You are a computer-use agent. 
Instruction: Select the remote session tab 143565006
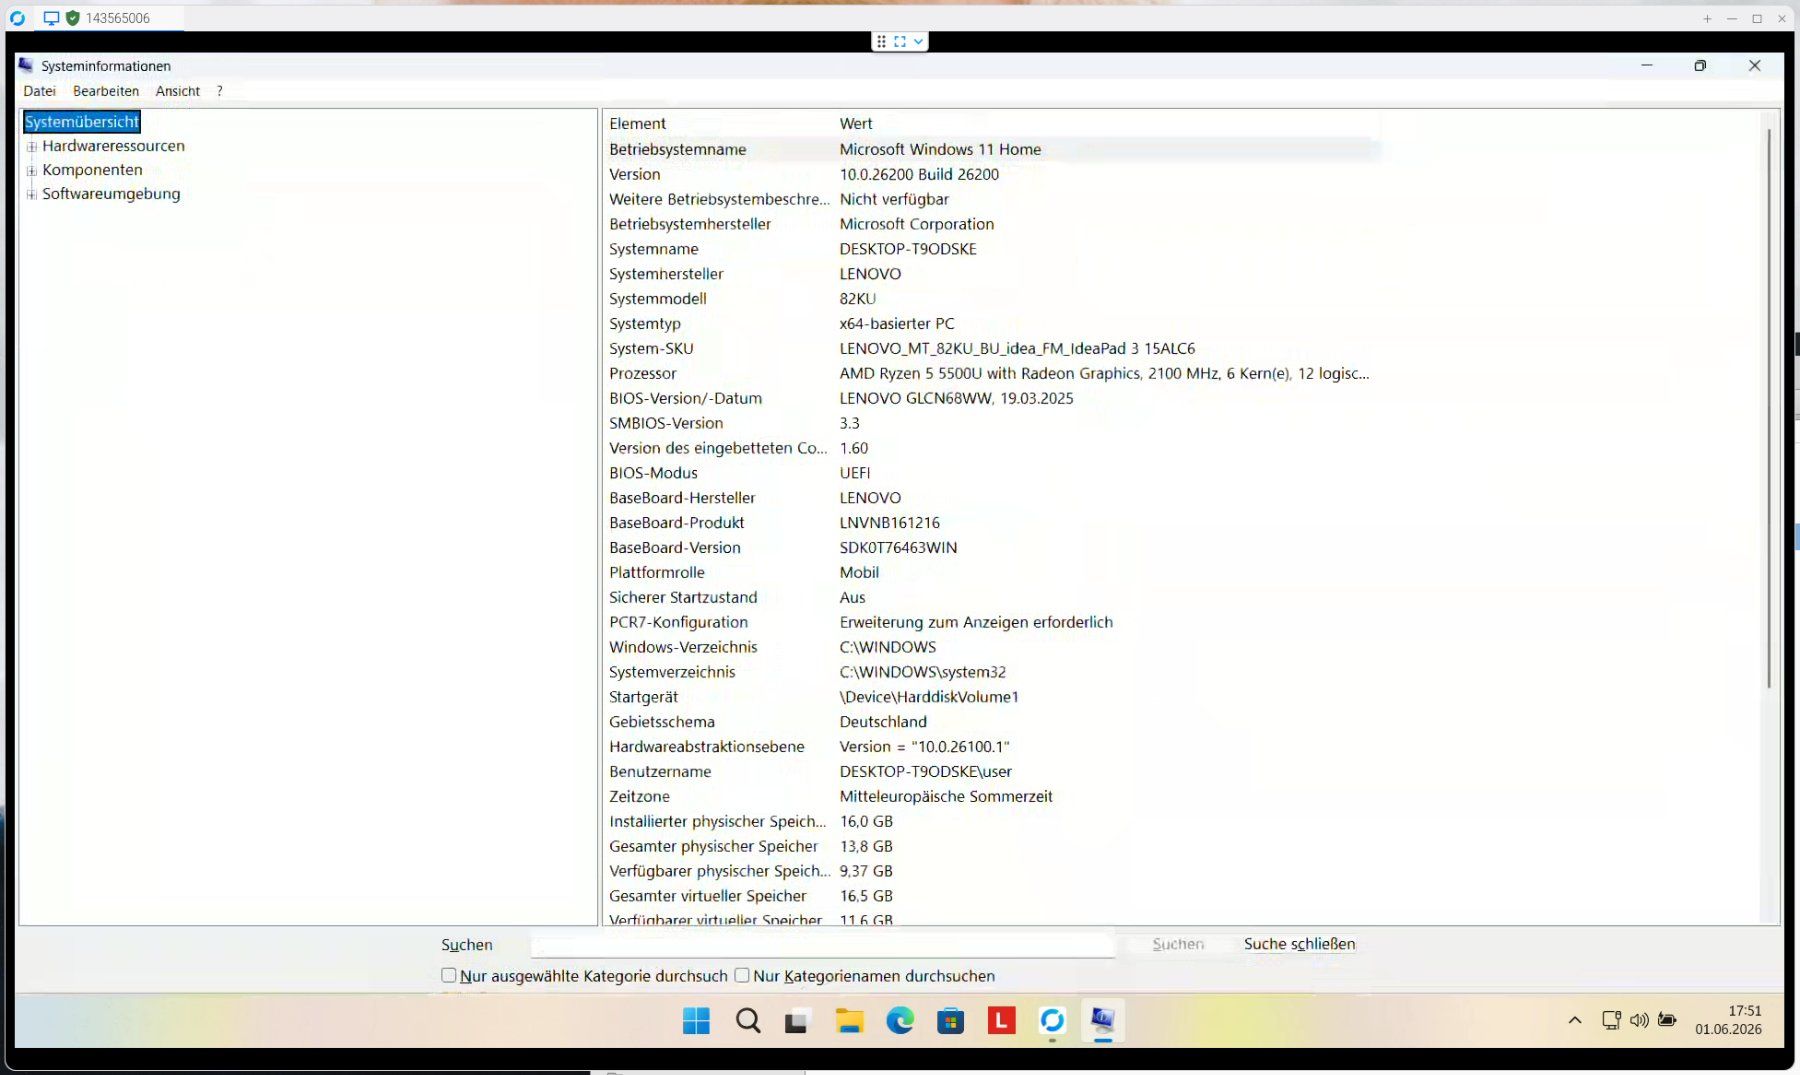(x=110, y=18)
